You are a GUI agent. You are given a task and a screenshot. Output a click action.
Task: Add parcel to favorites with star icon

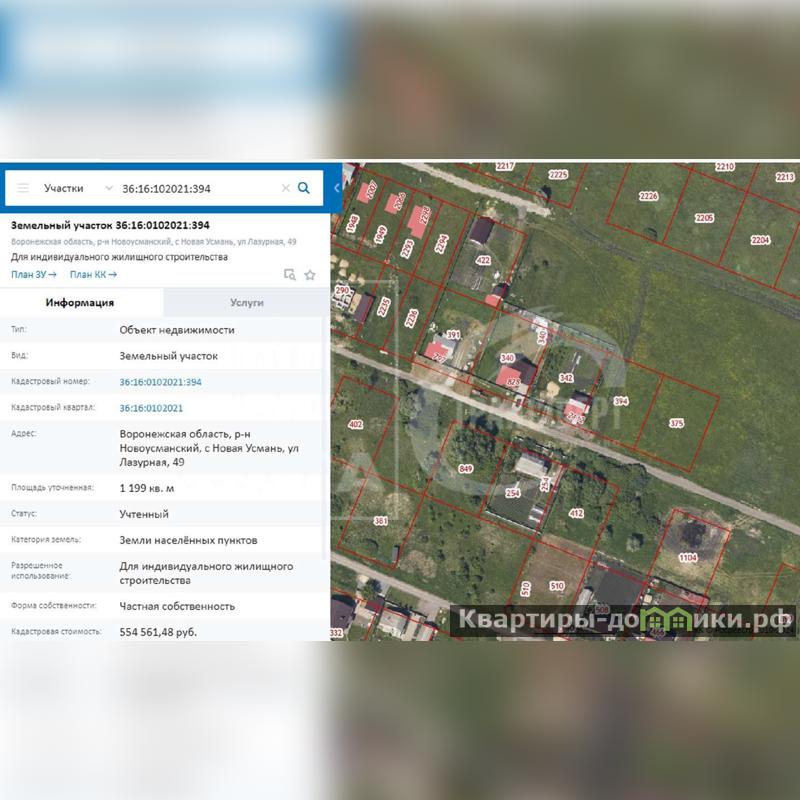pyautogui.click(x=310, y=274)
